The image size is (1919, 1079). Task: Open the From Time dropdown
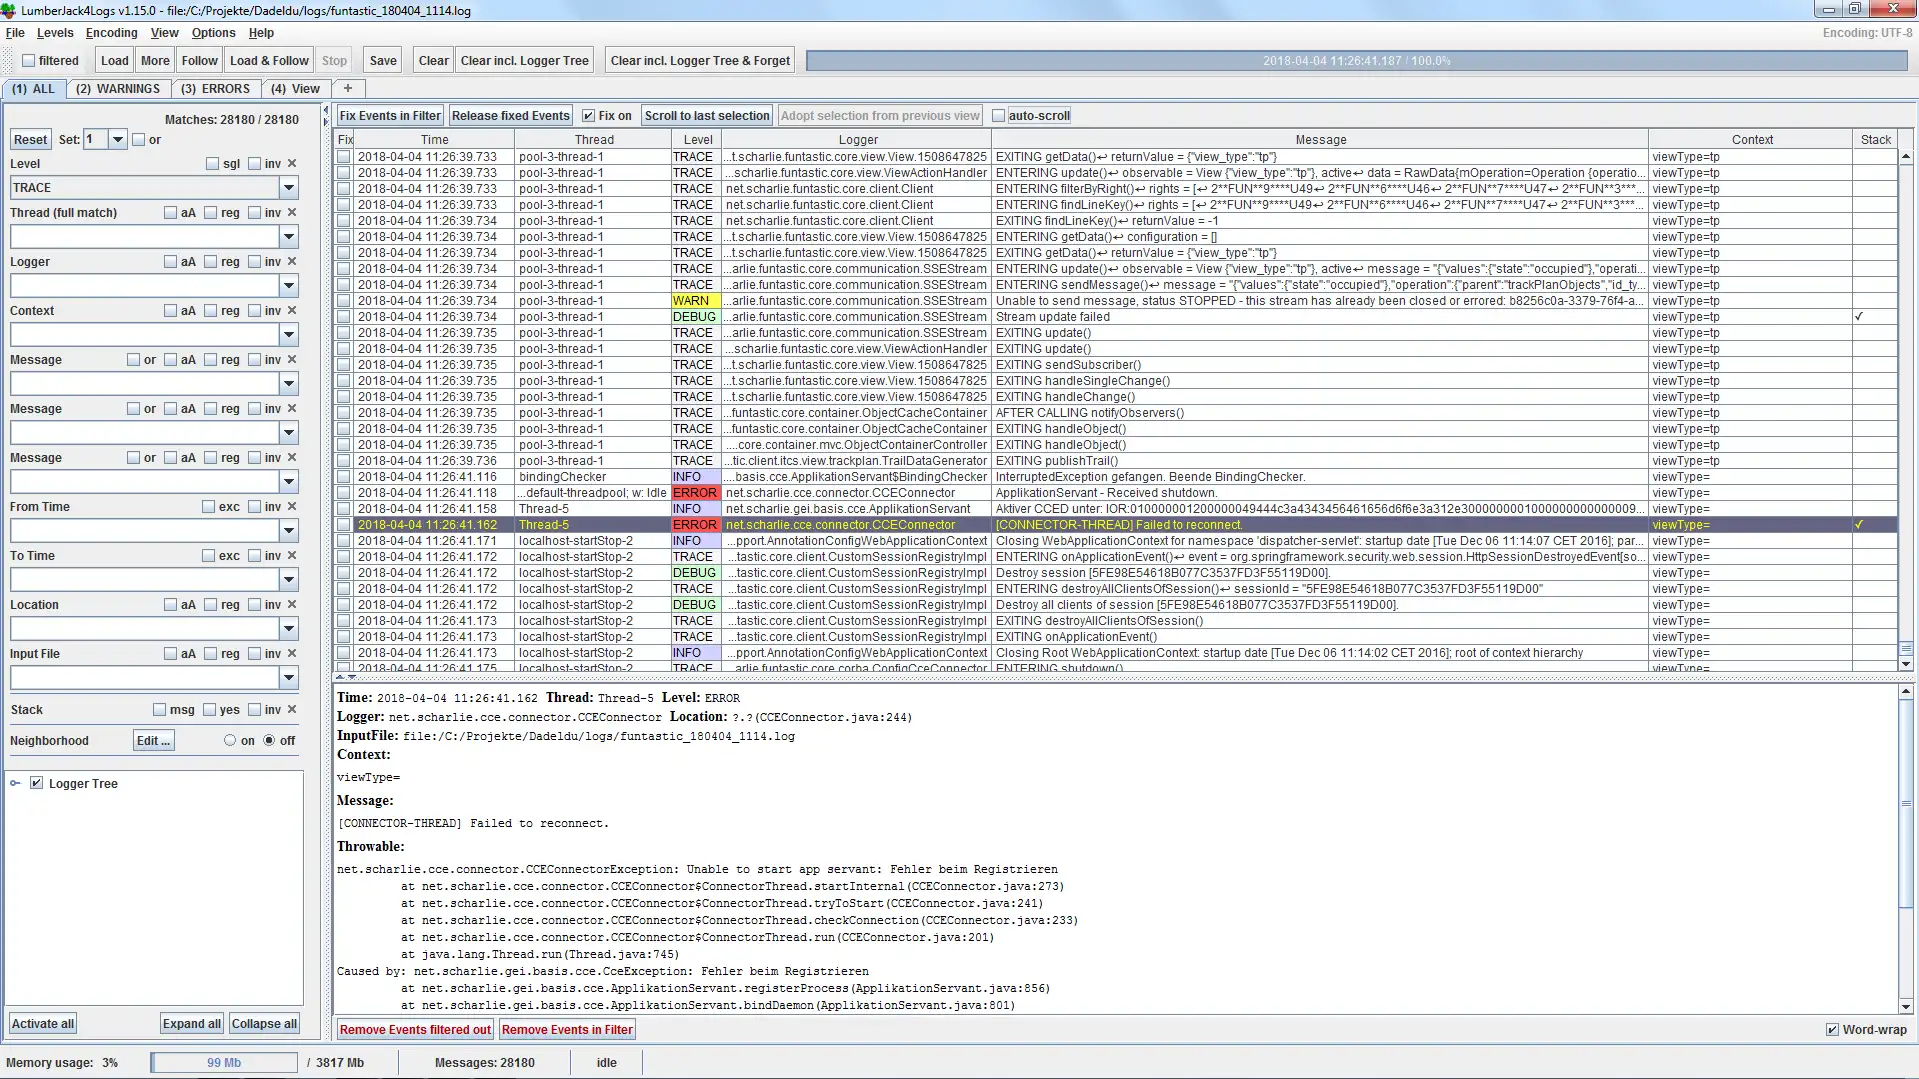(288, 530)
